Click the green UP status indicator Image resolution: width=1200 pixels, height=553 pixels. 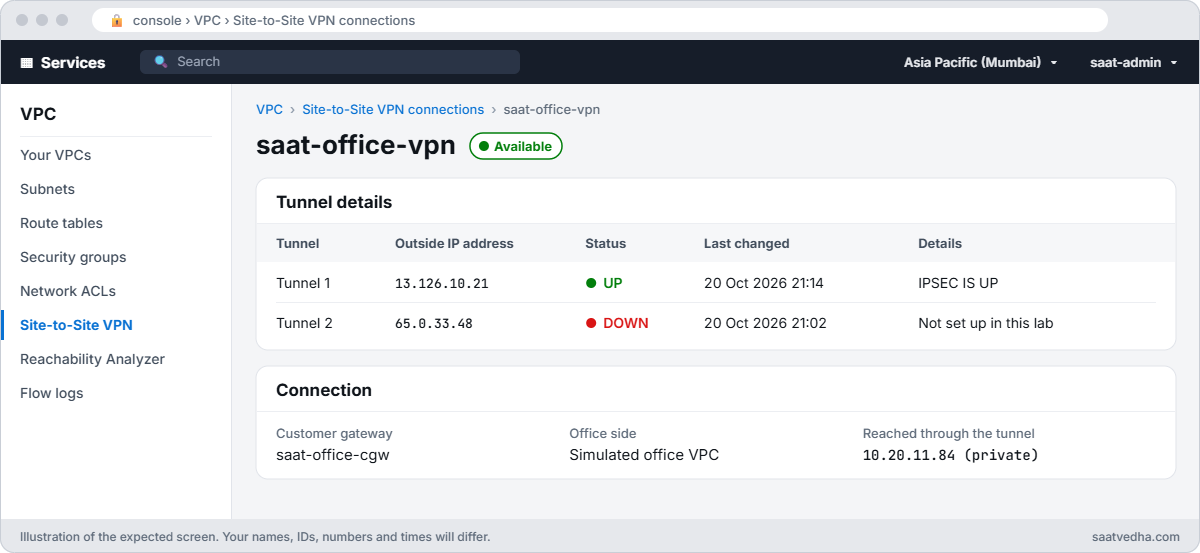click(604, 283)
